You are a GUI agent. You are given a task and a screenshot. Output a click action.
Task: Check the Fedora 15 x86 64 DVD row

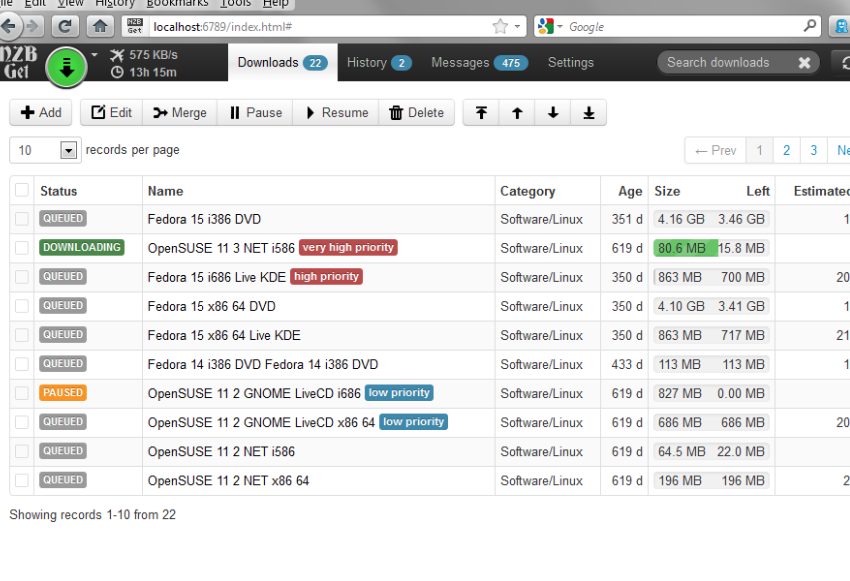[x=22, y=306]
